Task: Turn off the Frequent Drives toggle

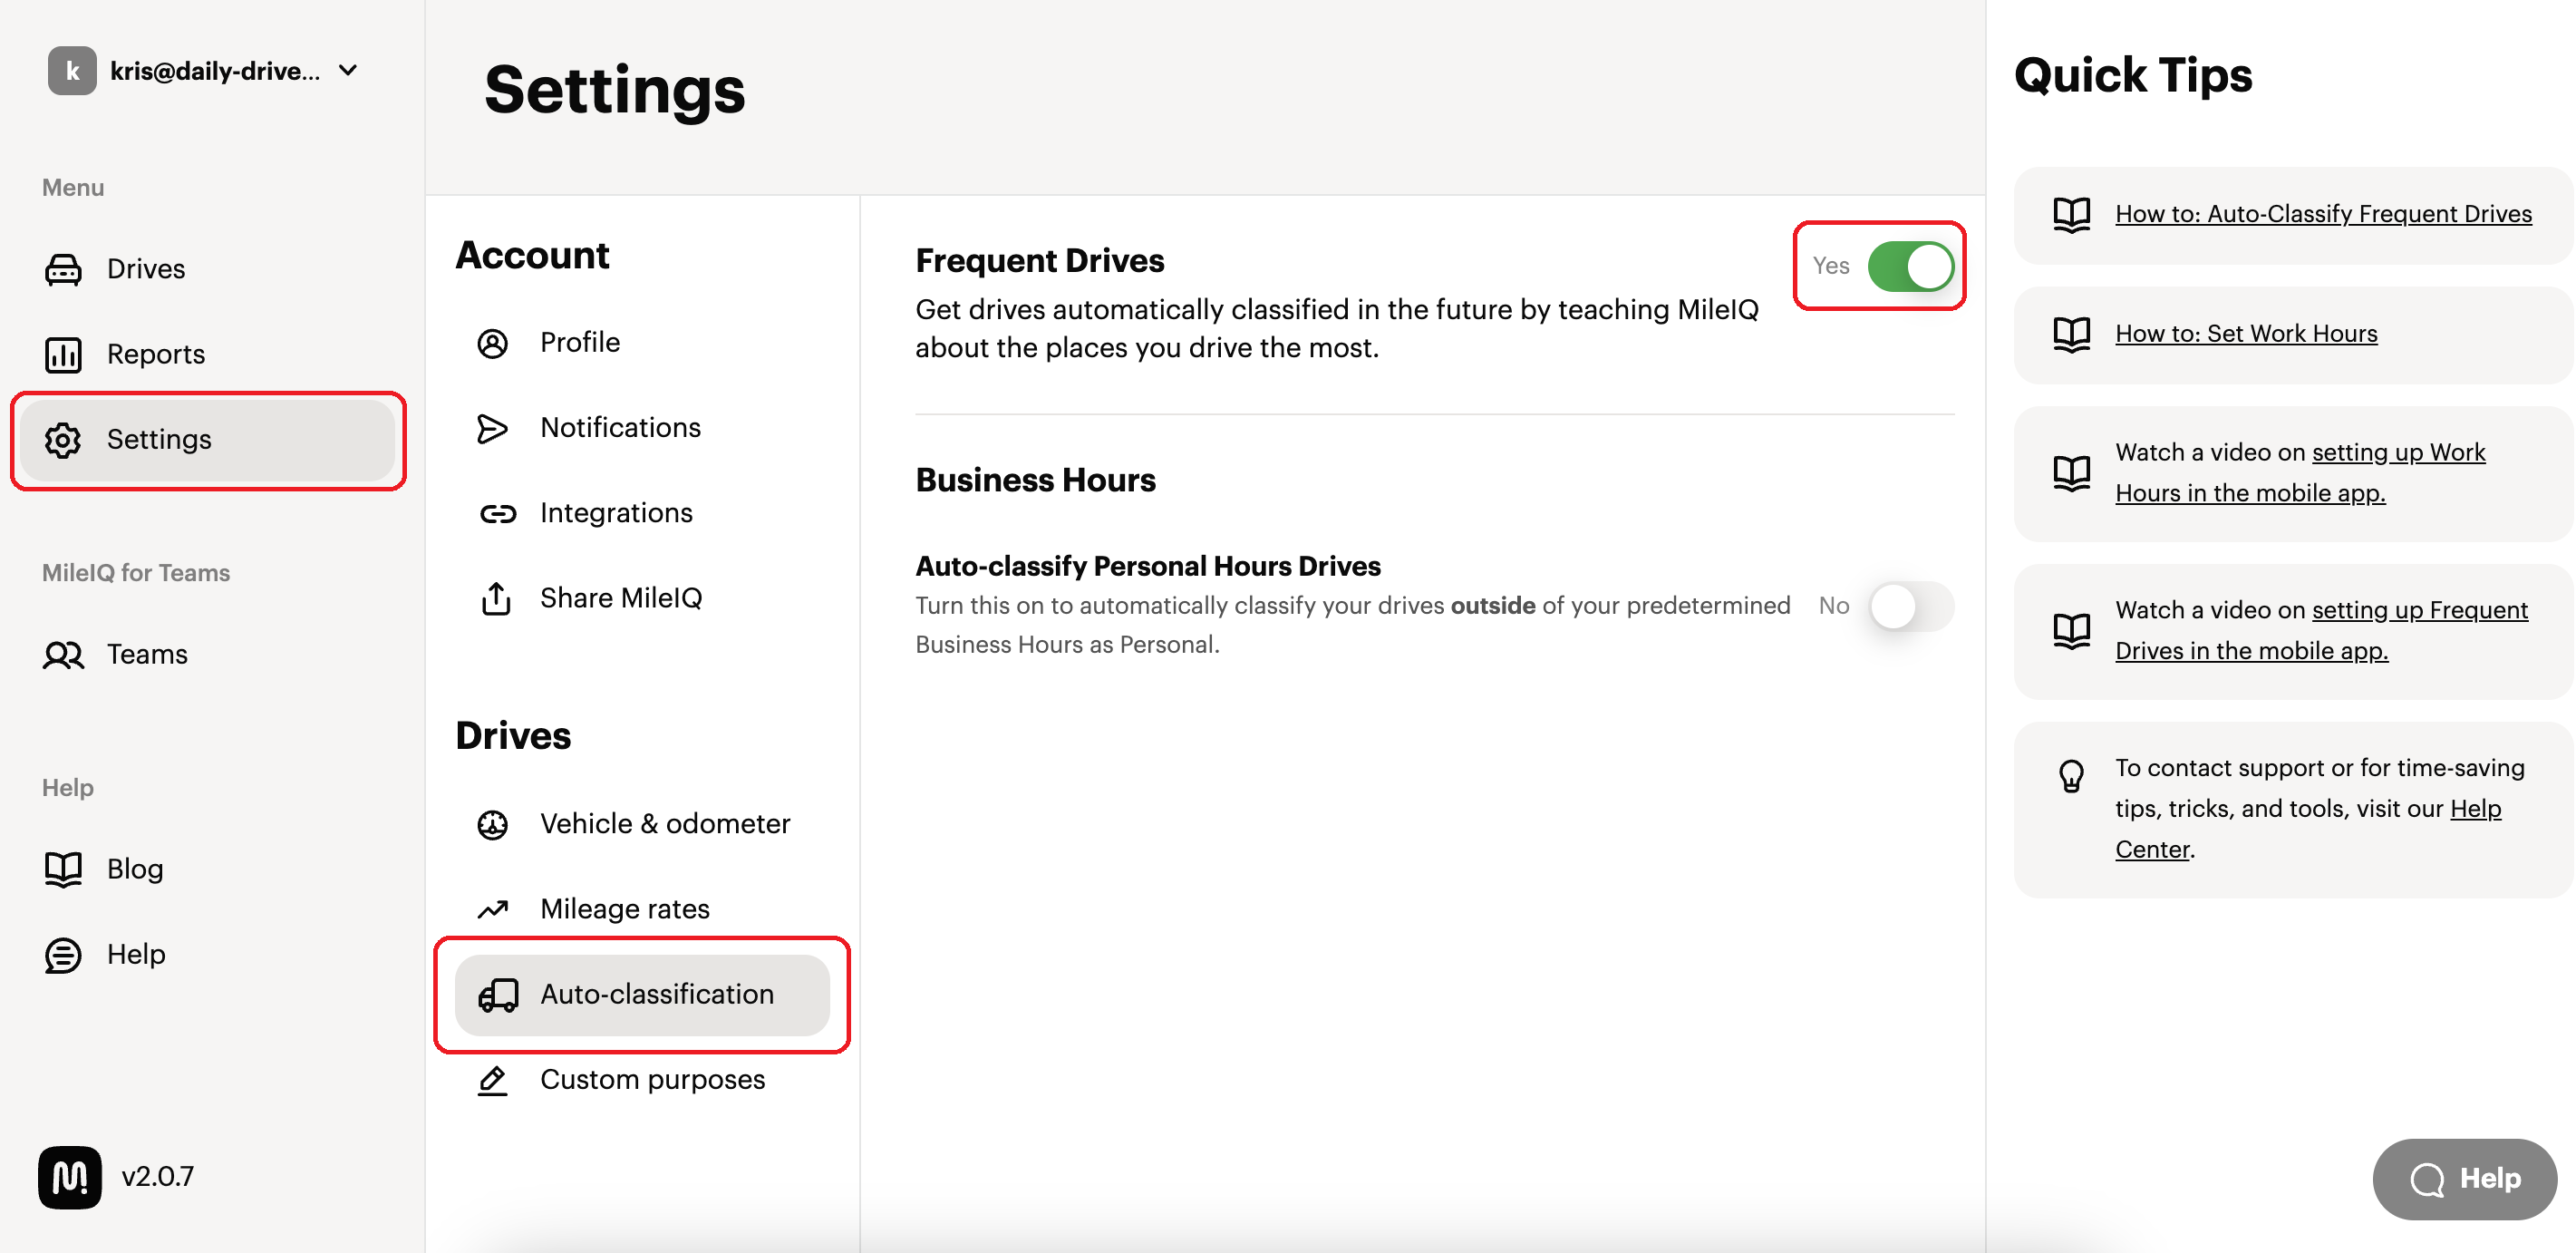Action: 1910,266
